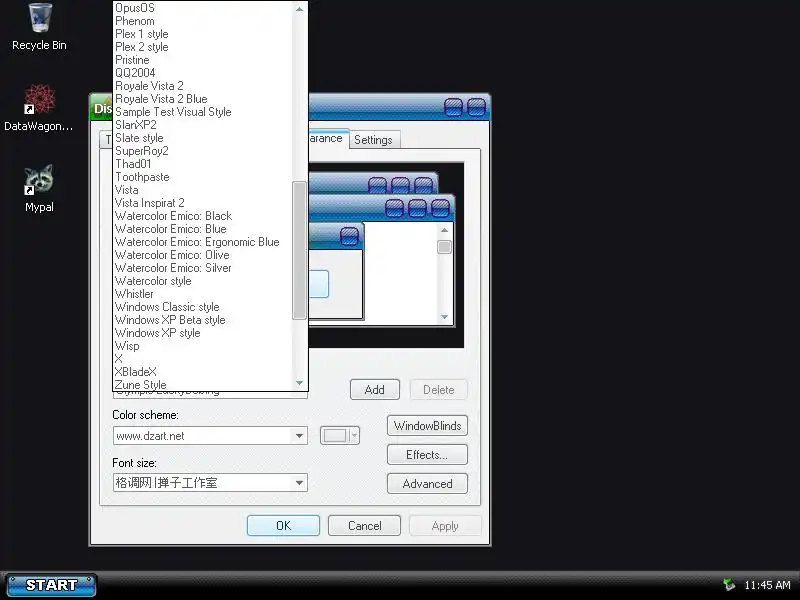Select SlanXP2 in the list
The width and height of the screenshot is (800, 600).
[x=203, y=125]
